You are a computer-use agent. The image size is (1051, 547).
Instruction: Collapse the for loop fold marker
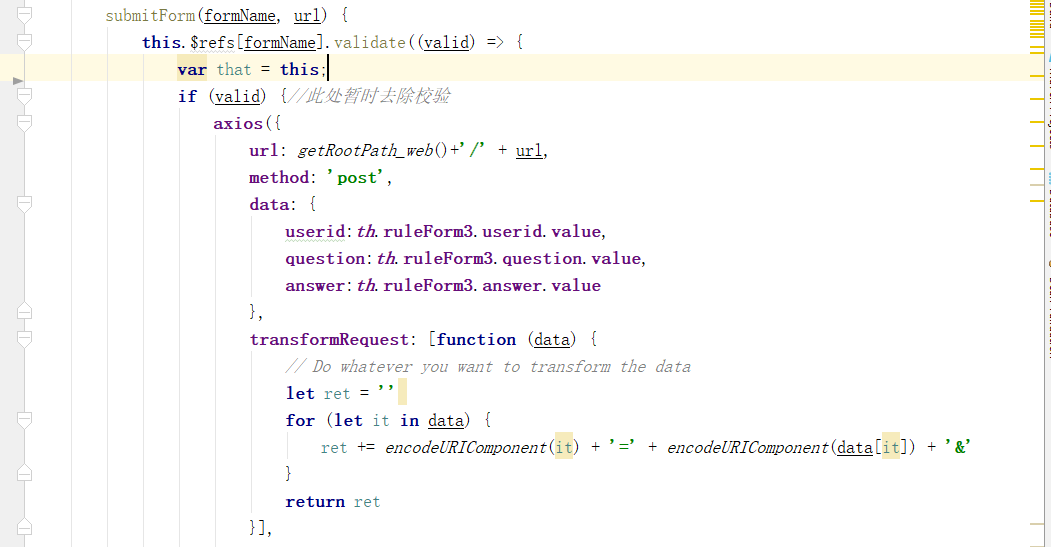coord(25,420)
